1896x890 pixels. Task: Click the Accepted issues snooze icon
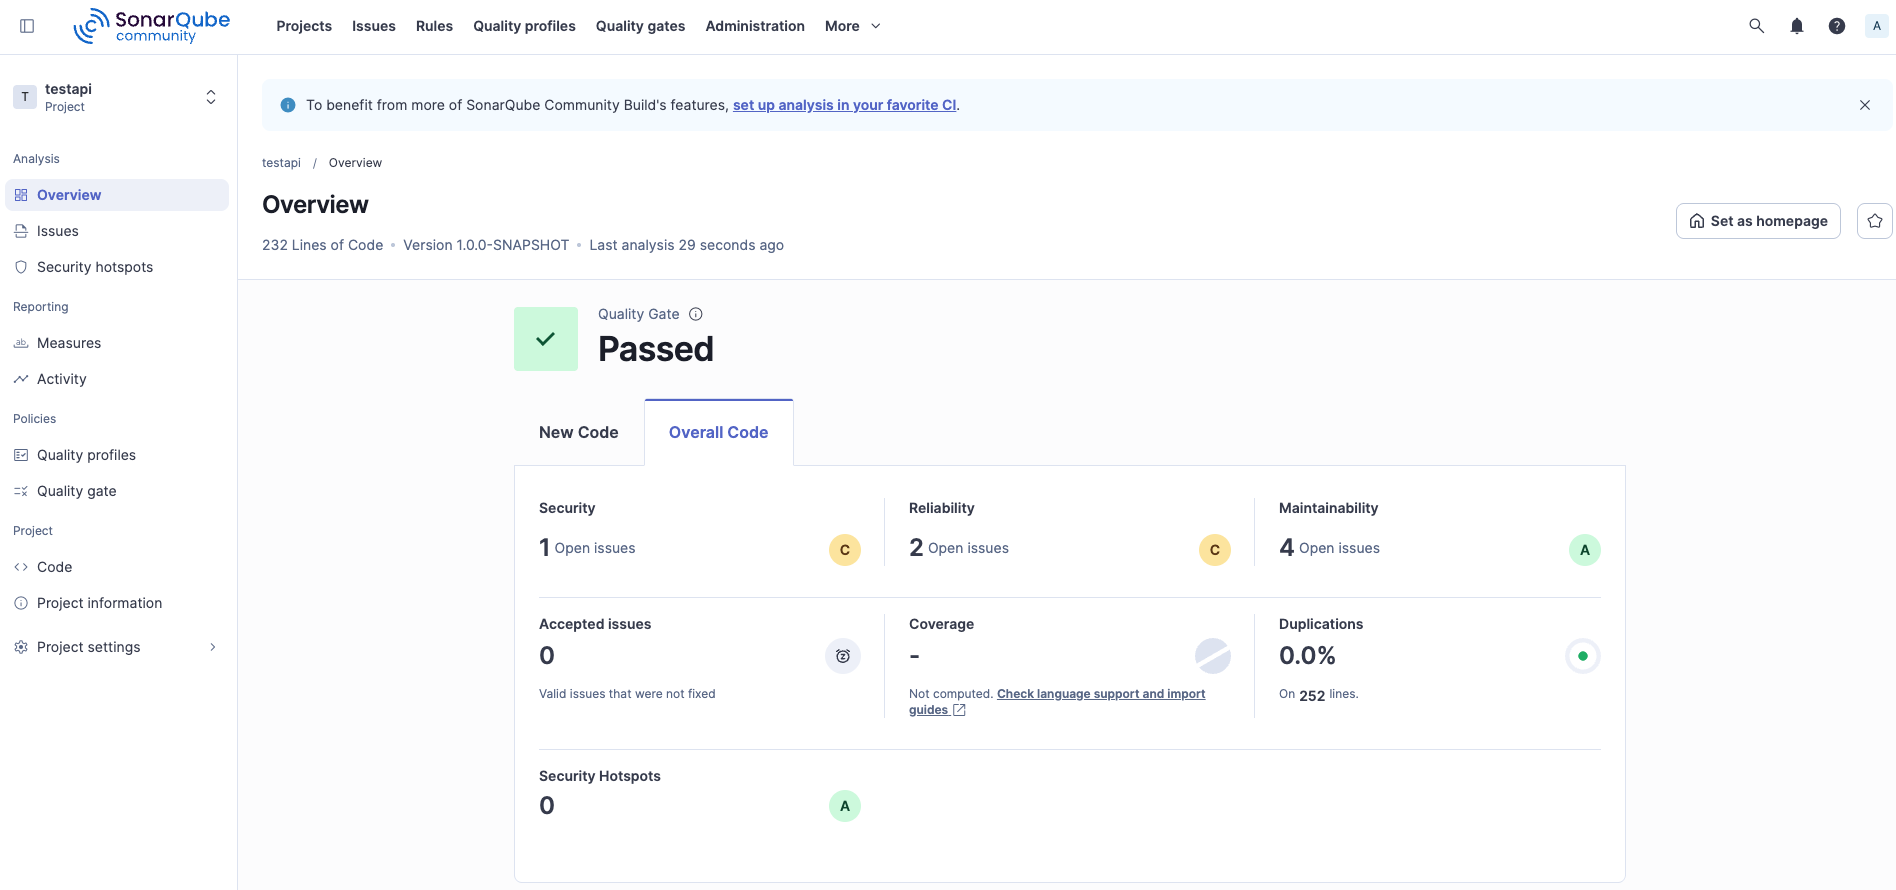tap(843, 656)
